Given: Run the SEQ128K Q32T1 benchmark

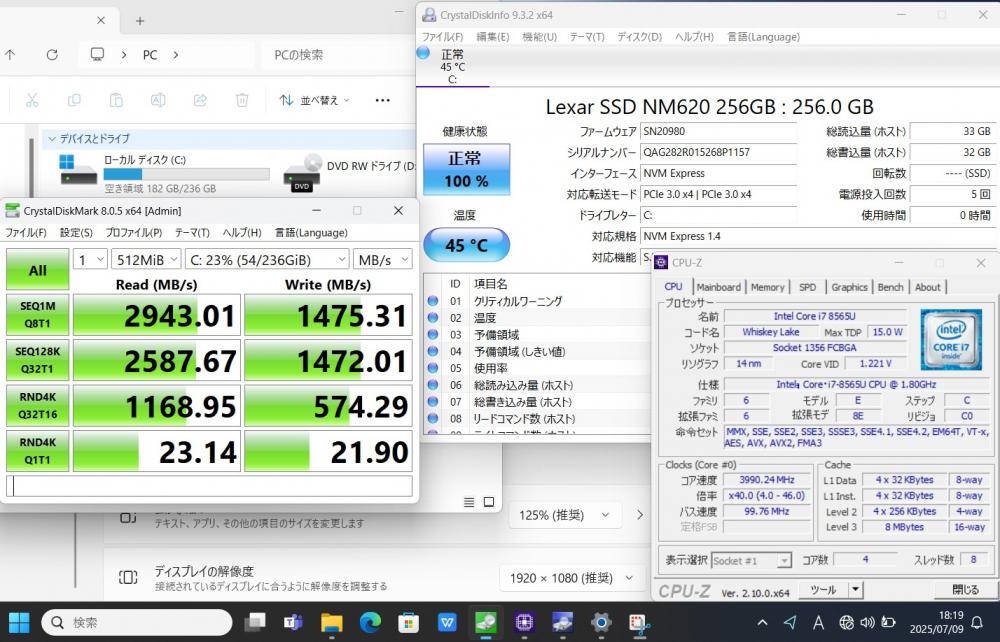Looking at the screenshot, I should pos(38,360).
